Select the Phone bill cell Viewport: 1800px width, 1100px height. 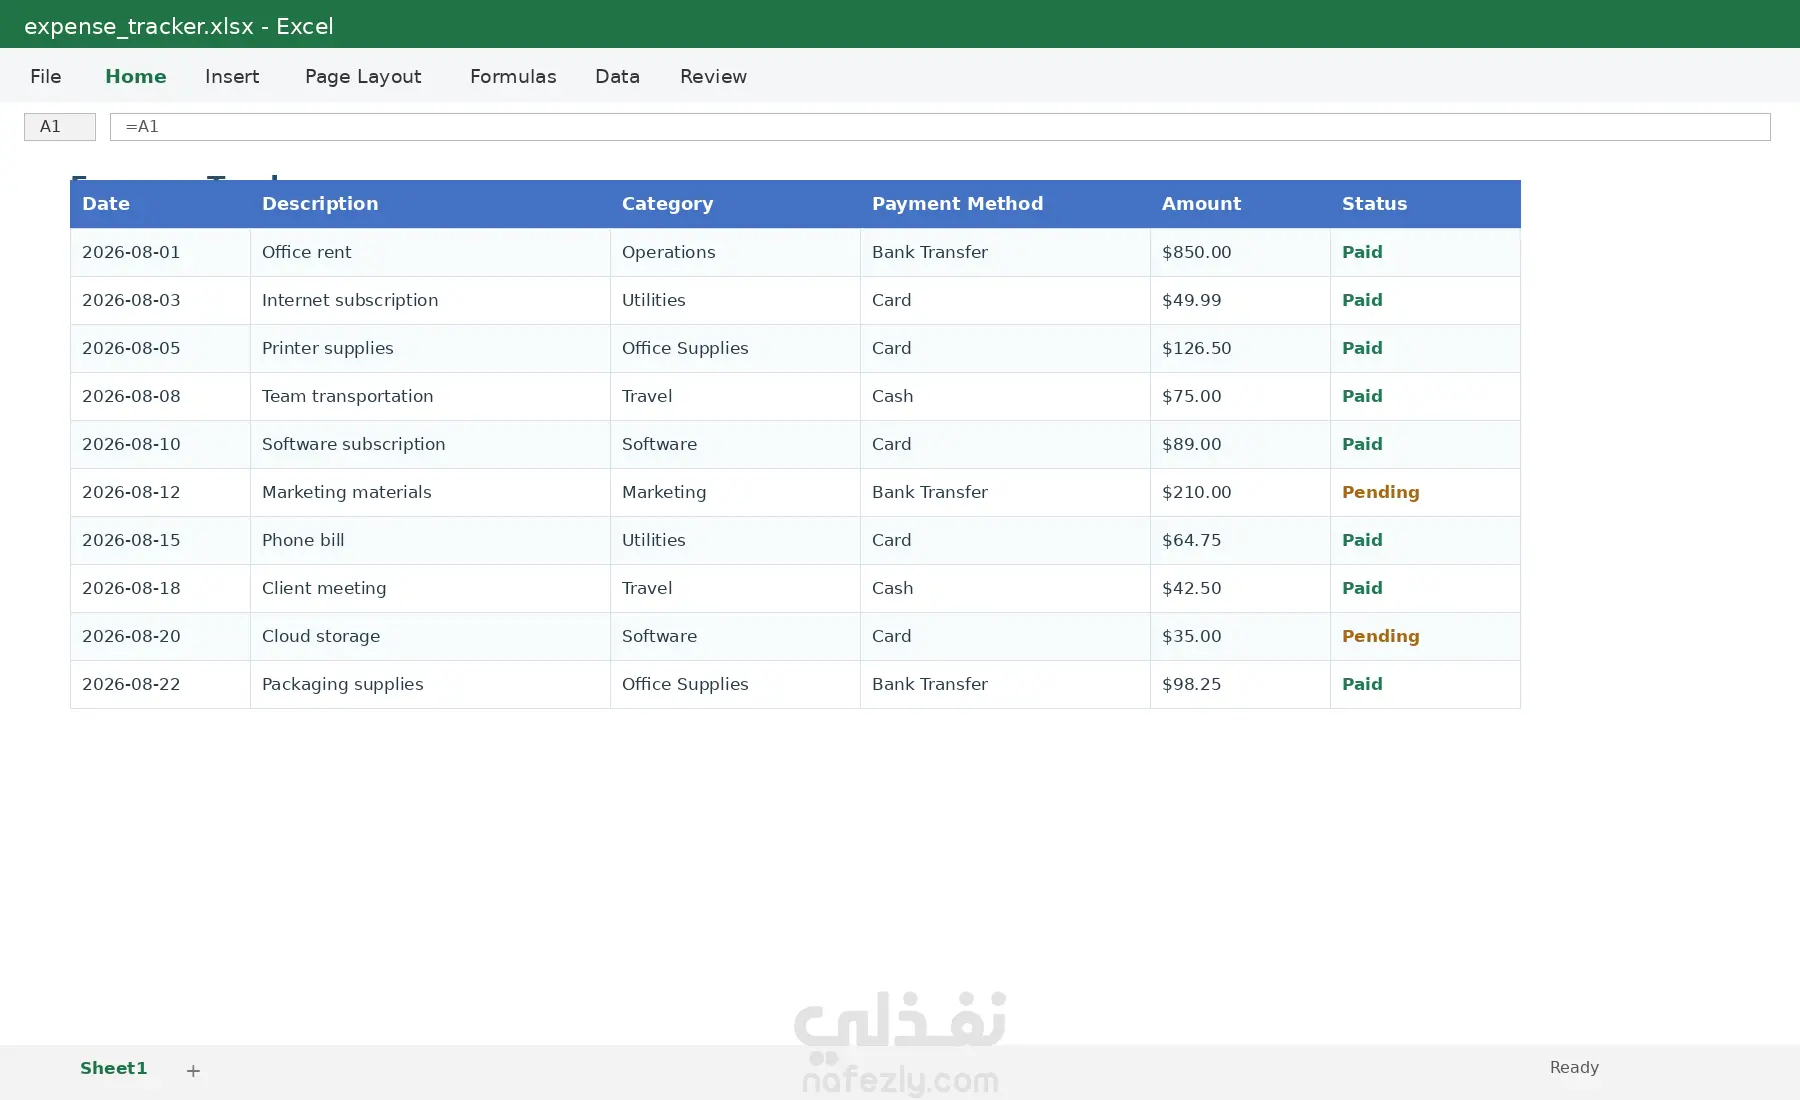pyautogui.click(x=430, y=540)
